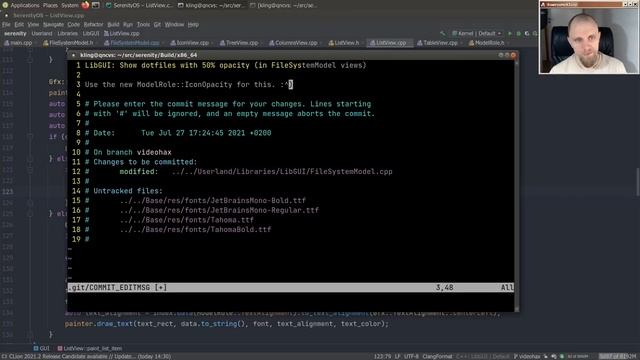Click the Libraries breadcrumb
The image size is (640, 360).
coord(67,33)
